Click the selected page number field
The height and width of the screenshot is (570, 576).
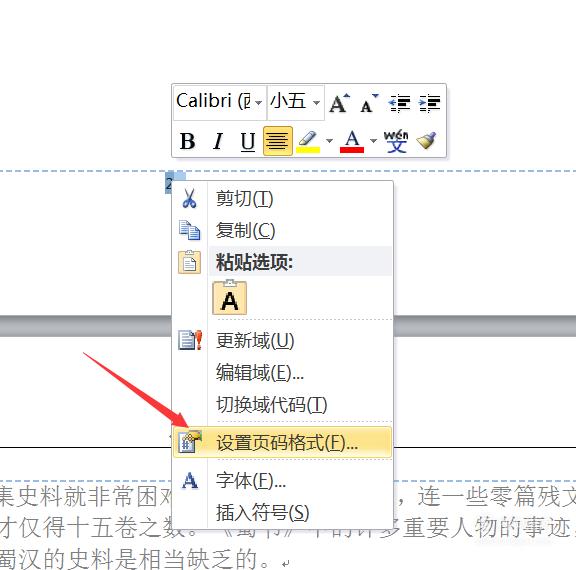click(169, 183)
